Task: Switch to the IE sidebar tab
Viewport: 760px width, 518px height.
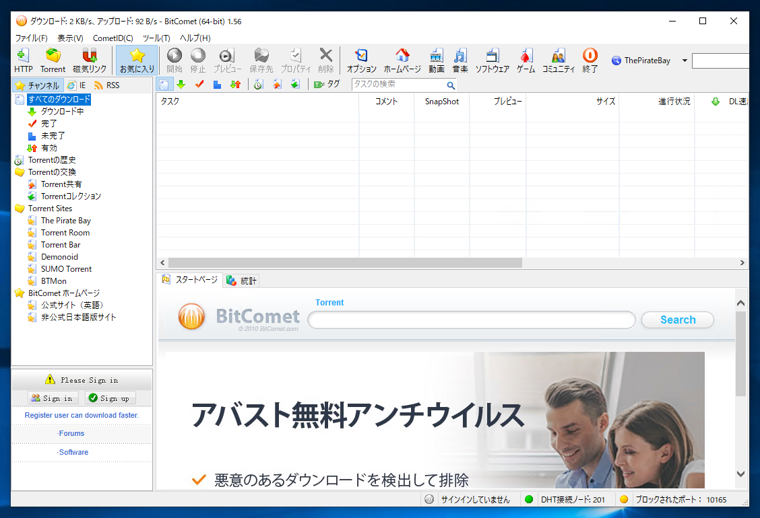Action: tap(77, 85)
